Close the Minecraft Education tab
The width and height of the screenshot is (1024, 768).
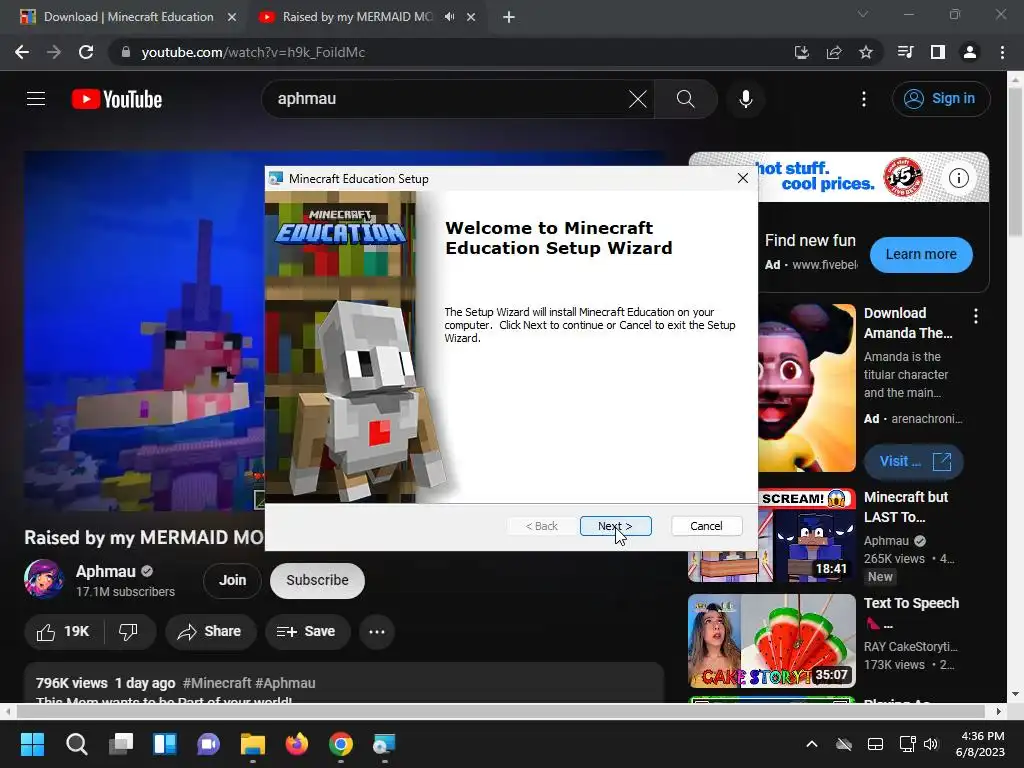tap(232, 17)
